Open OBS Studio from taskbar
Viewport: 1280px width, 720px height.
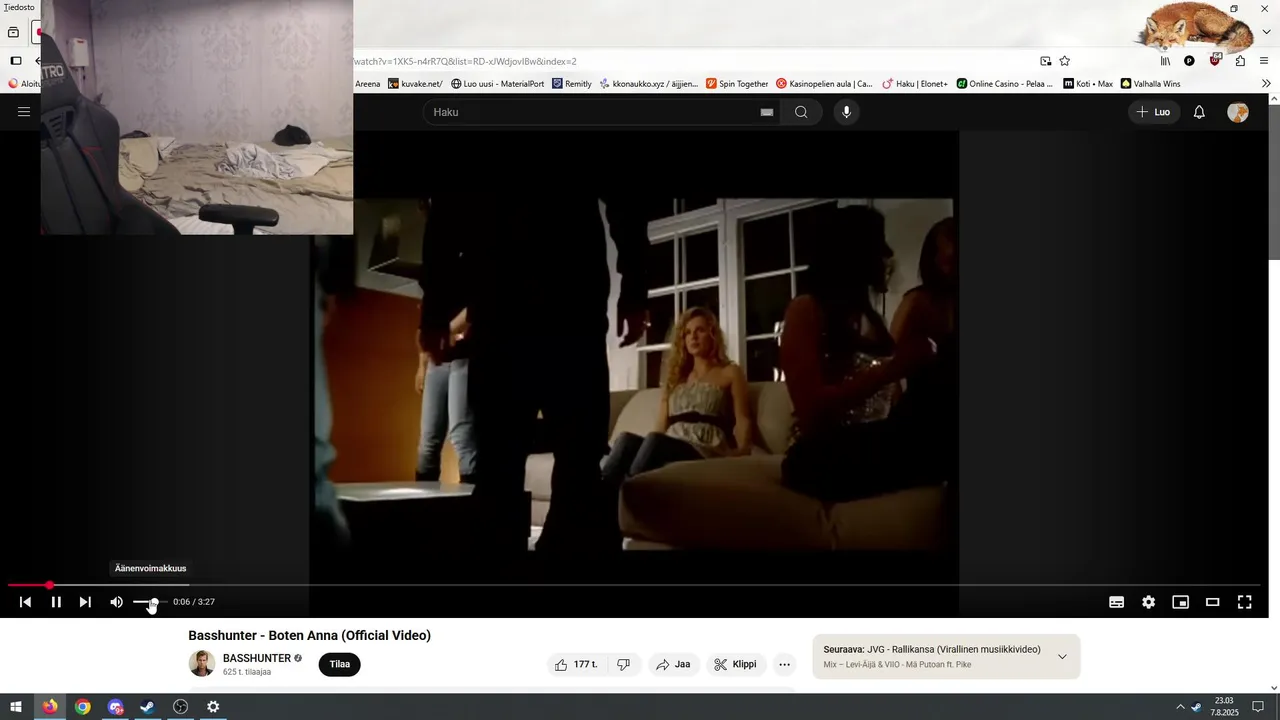180,707
